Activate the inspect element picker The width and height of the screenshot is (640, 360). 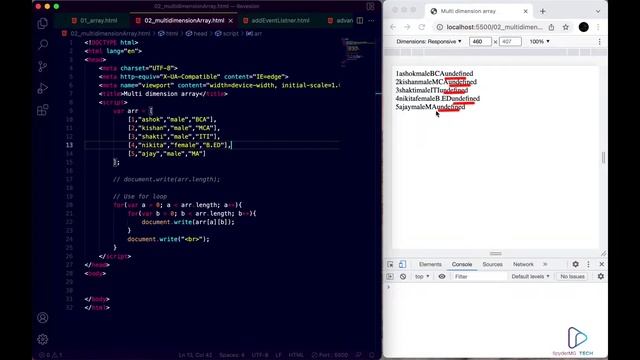point(390,264)
